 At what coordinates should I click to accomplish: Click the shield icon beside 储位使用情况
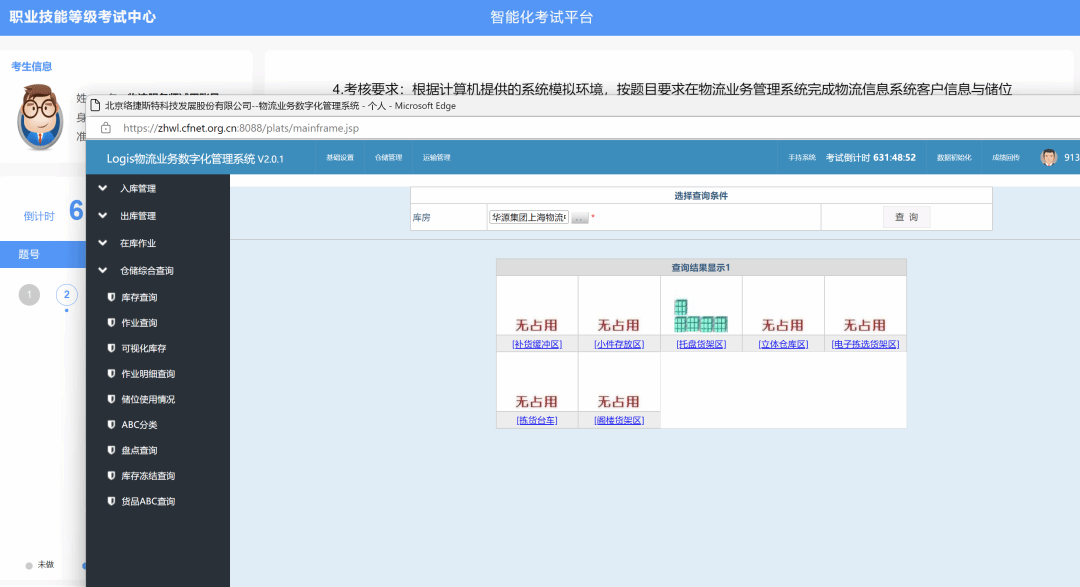(x=111, y=399)
